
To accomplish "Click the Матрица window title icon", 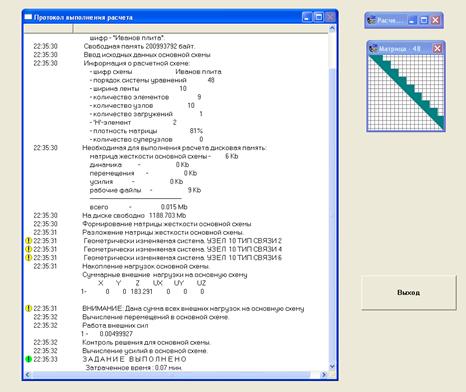I will pyautogui.click(x=374, y=49).
